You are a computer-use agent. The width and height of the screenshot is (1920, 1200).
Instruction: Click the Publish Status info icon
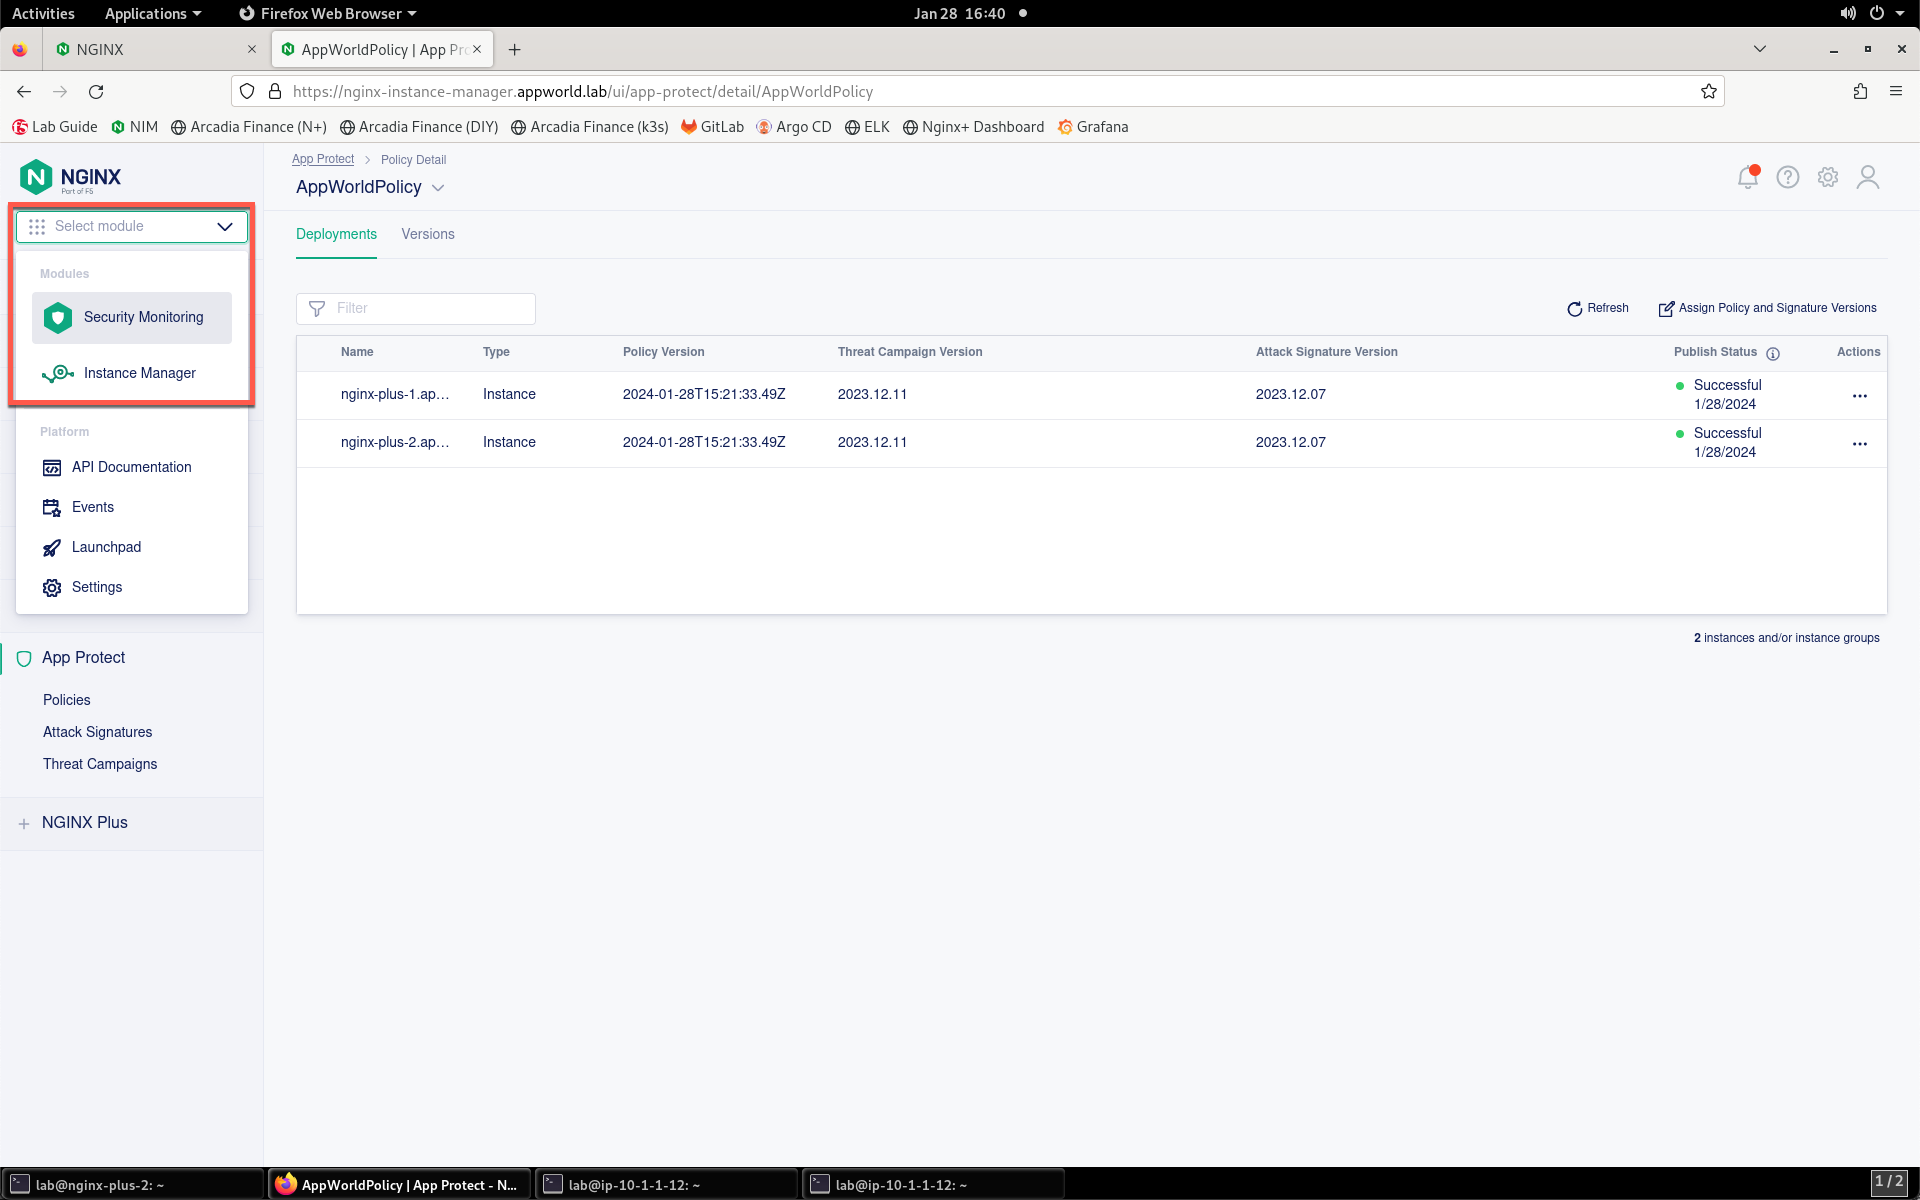tap(1773, 353)
